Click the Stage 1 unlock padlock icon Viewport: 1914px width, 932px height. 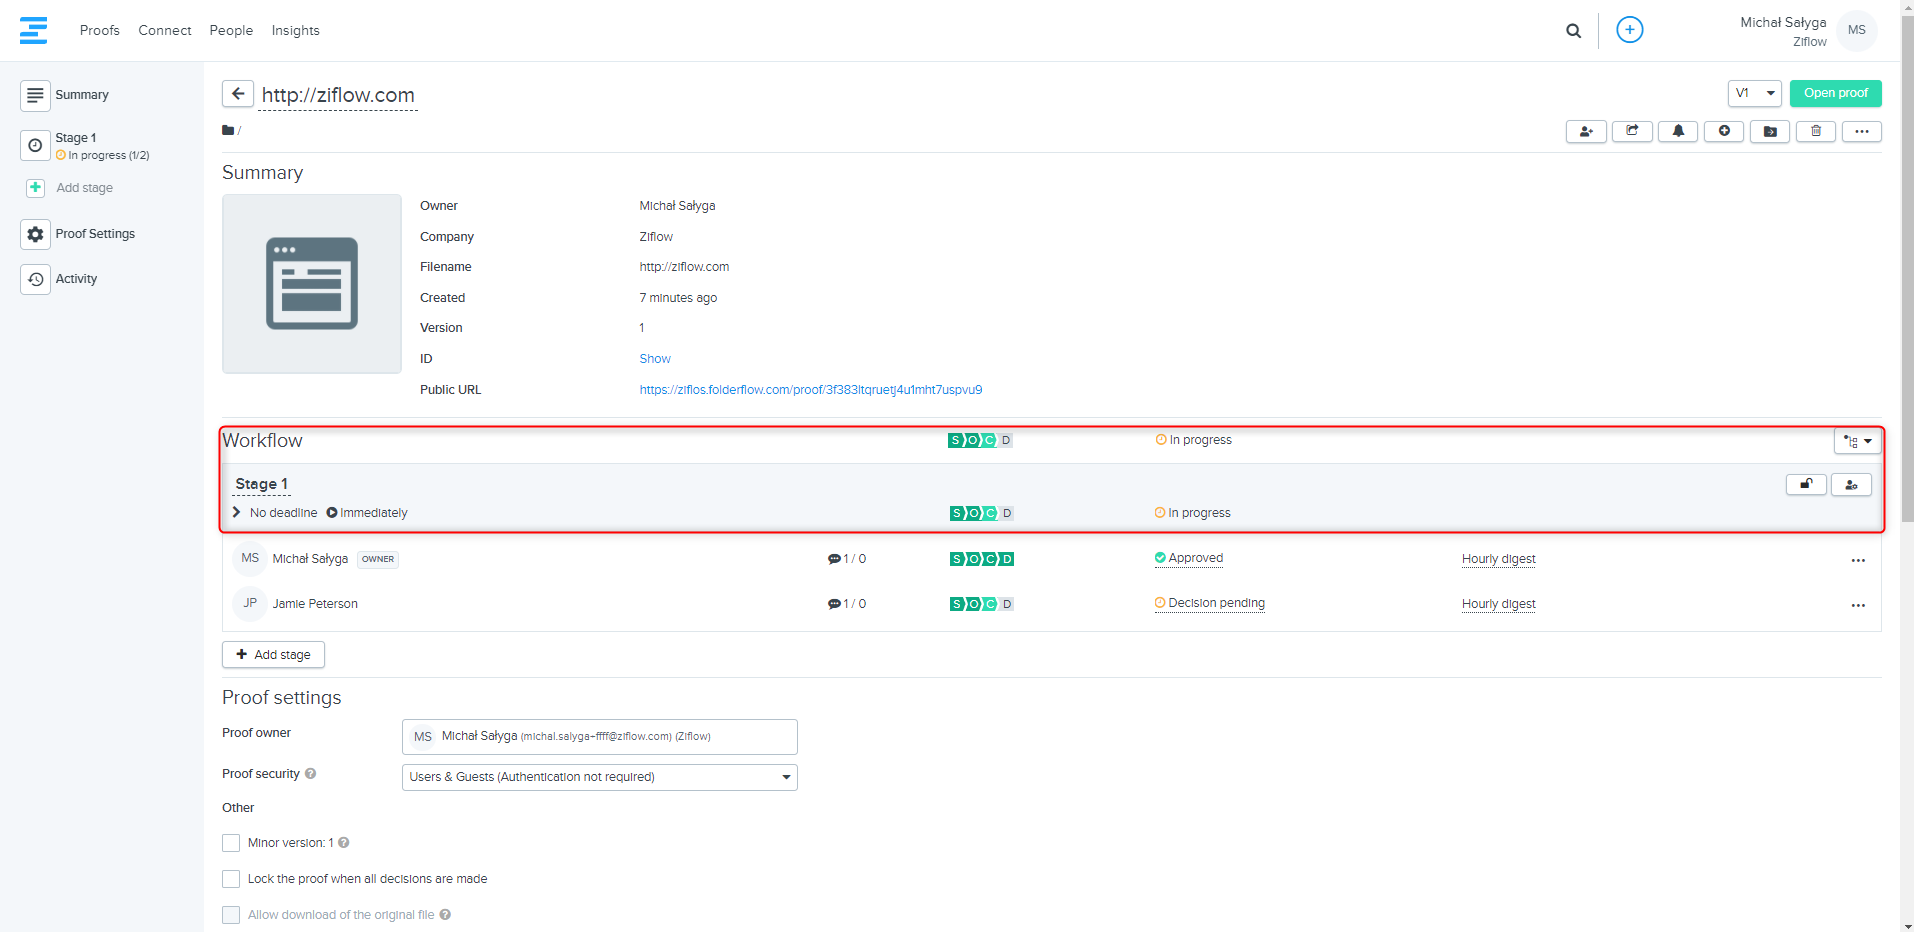(1806, 485)
